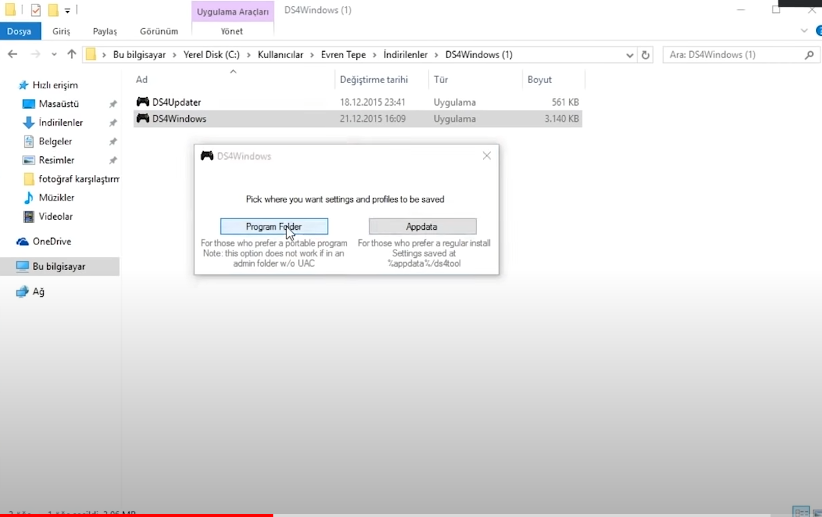Click the folder icon at title bar left

point(10,10)
